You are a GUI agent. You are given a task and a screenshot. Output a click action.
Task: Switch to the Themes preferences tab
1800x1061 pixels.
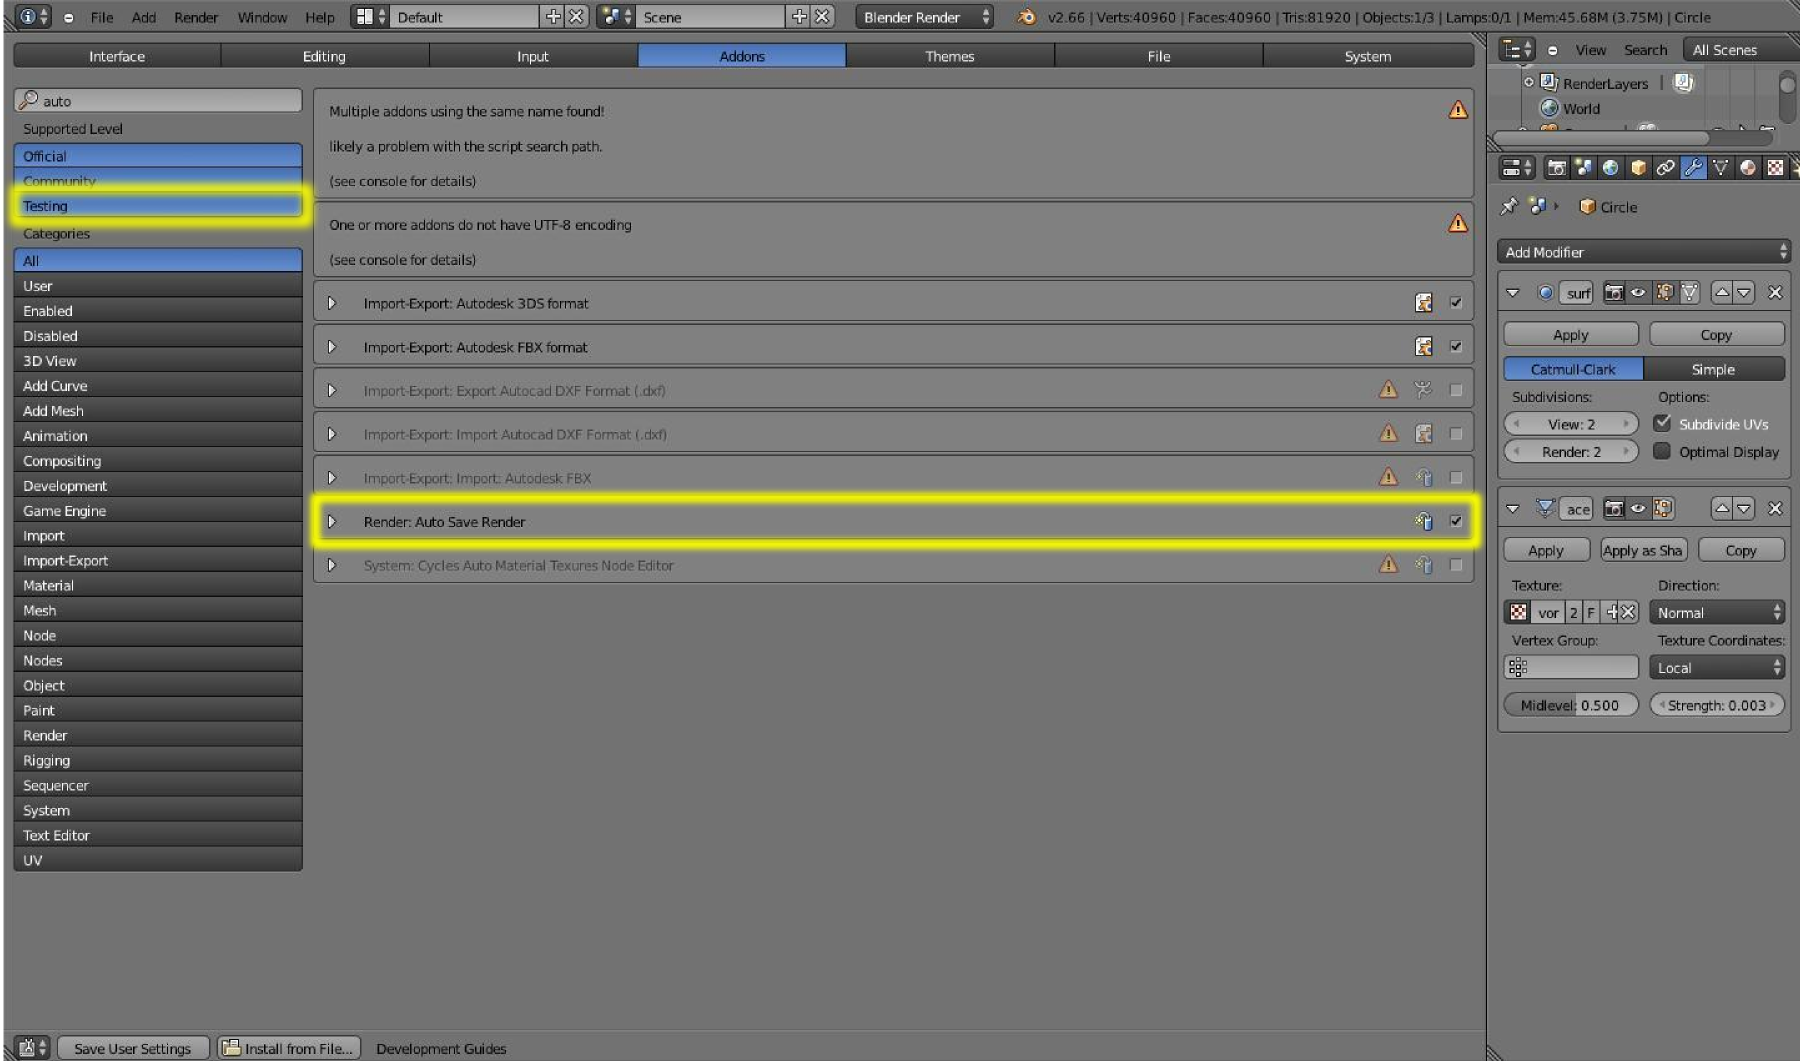click(950, 56)
